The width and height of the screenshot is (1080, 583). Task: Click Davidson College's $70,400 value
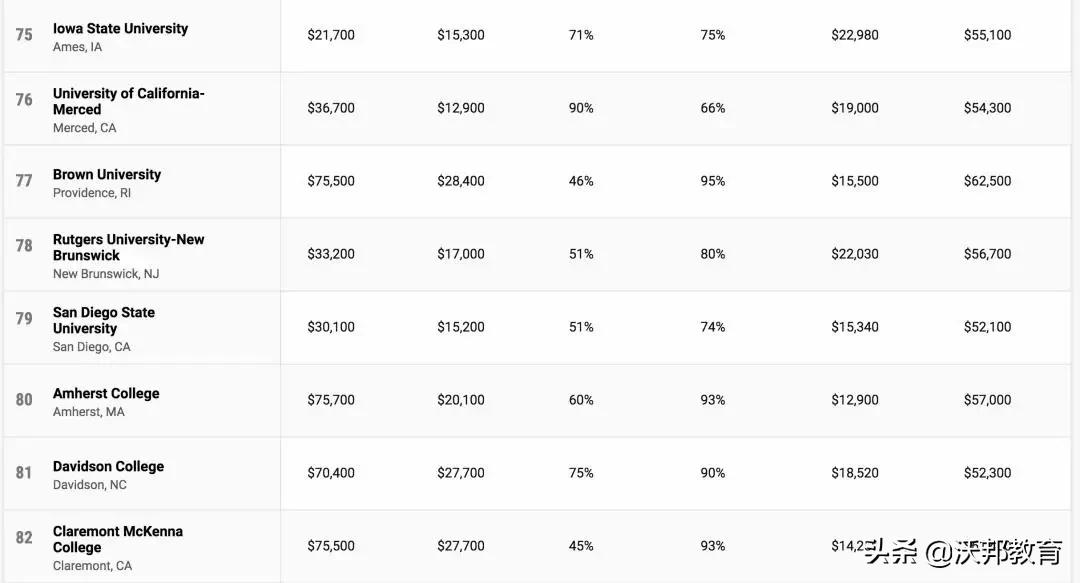click(x=331, y=473)
